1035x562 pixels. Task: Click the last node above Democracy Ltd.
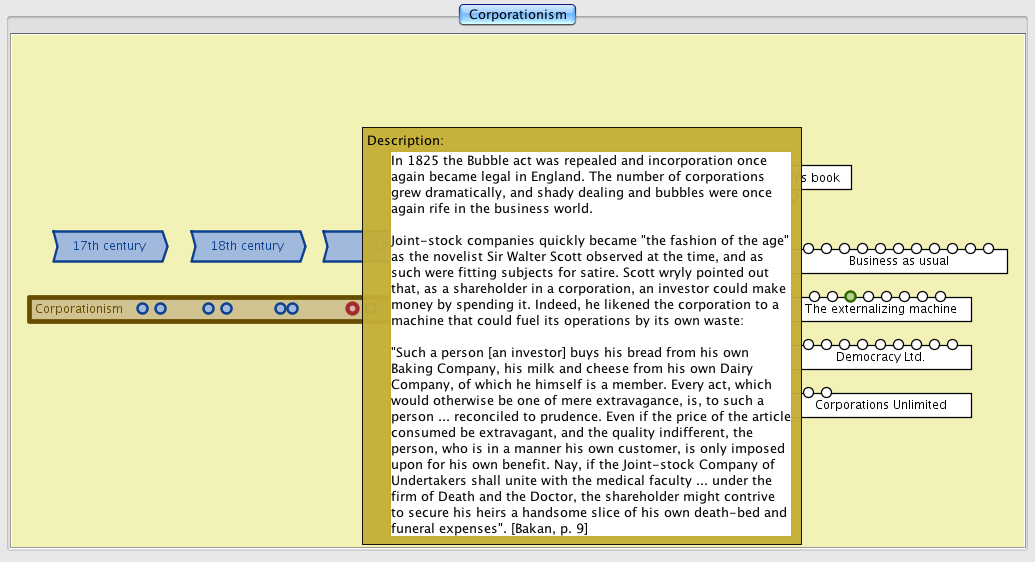coord(952,344)
